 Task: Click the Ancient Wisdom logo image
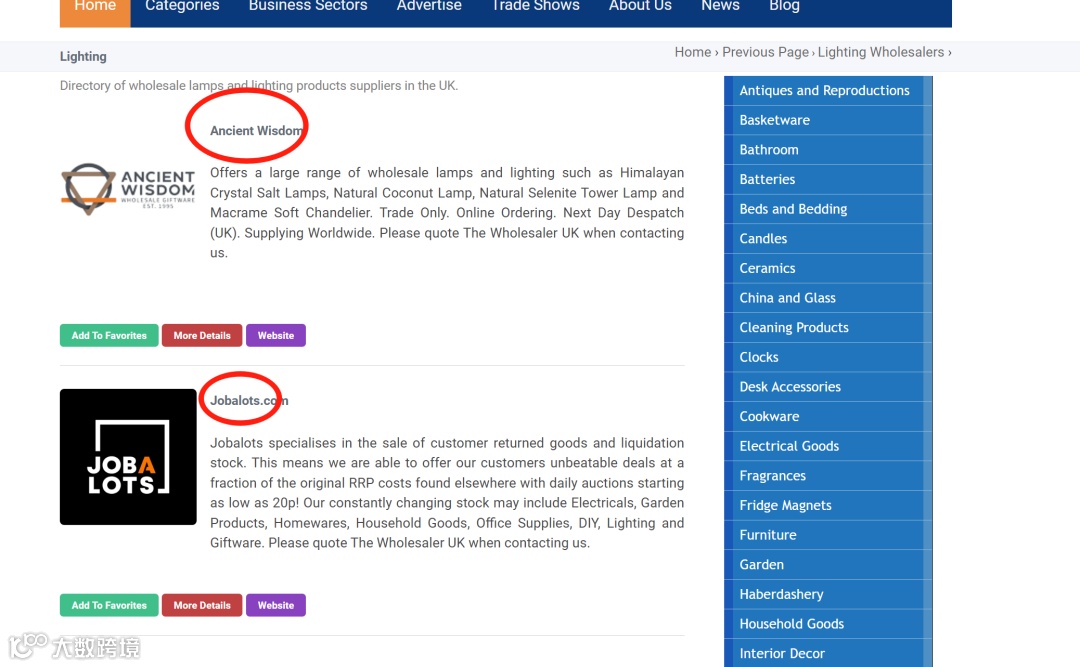(128, 189)
